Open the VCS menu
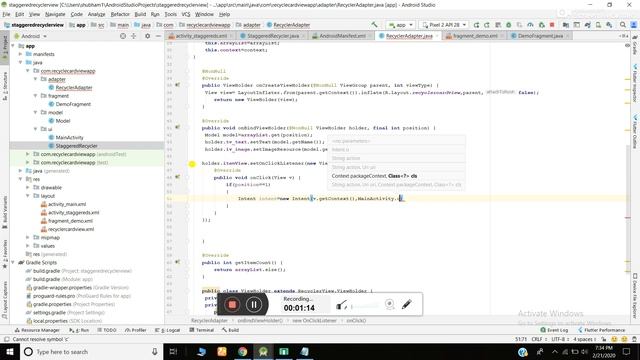The image size is (640, 360). [x=186, y=14]
